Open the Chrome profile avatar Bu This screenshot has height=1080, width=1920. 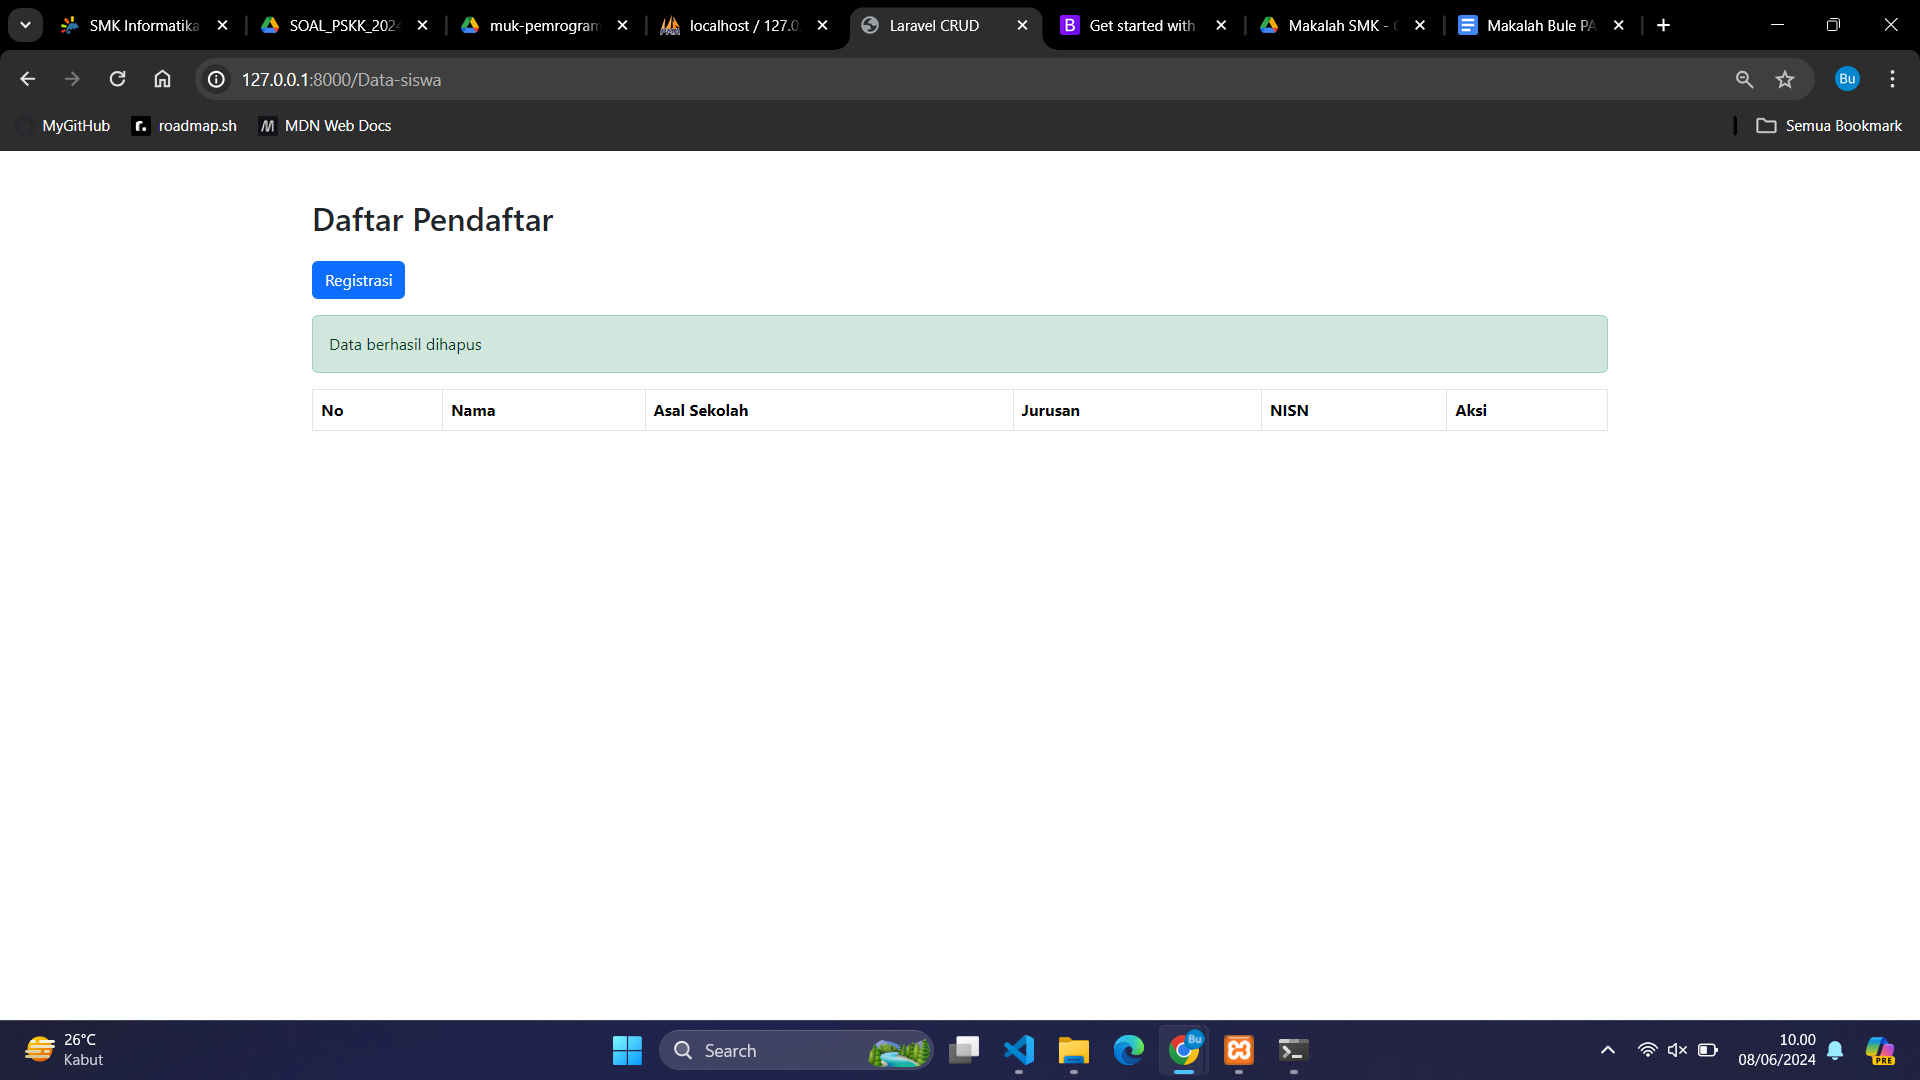point(1846,79)
